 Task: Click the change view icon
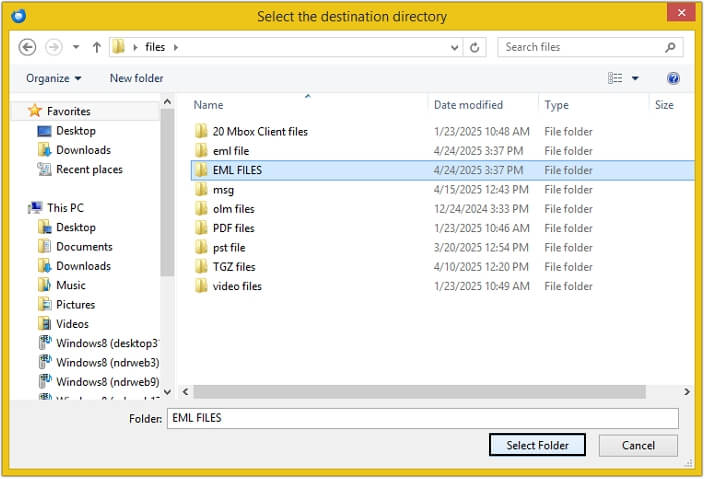[615, 78]
